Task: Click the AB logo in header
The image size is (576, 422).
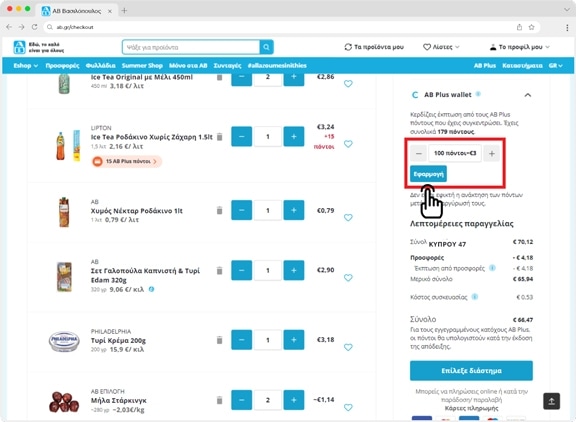Action: click(x=19, y=47)
